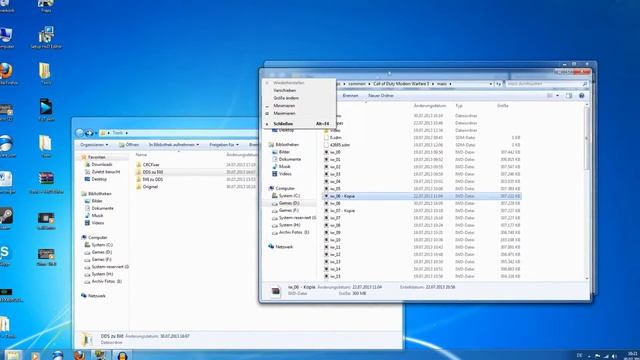Click the help icon in main window toolbar
The height and width of the screenshot is (360, 640).
582,96
